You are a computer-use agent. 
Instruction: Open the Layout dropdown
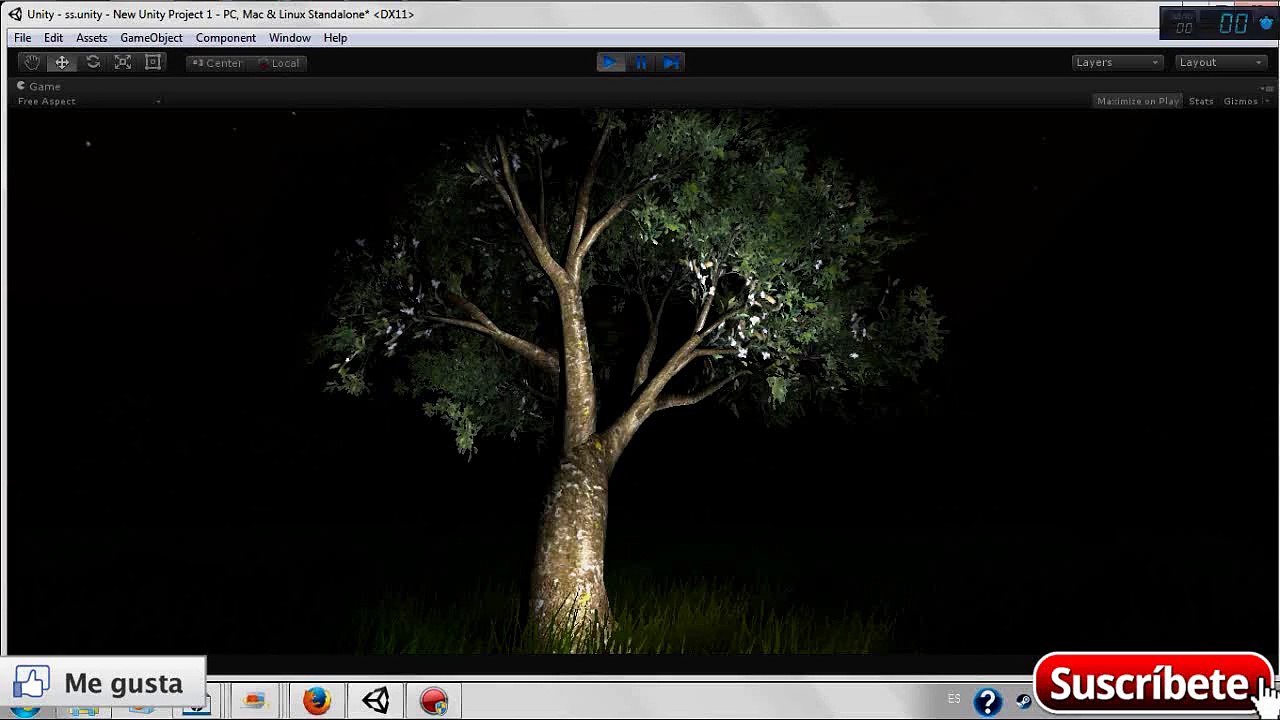point(1221,62)
